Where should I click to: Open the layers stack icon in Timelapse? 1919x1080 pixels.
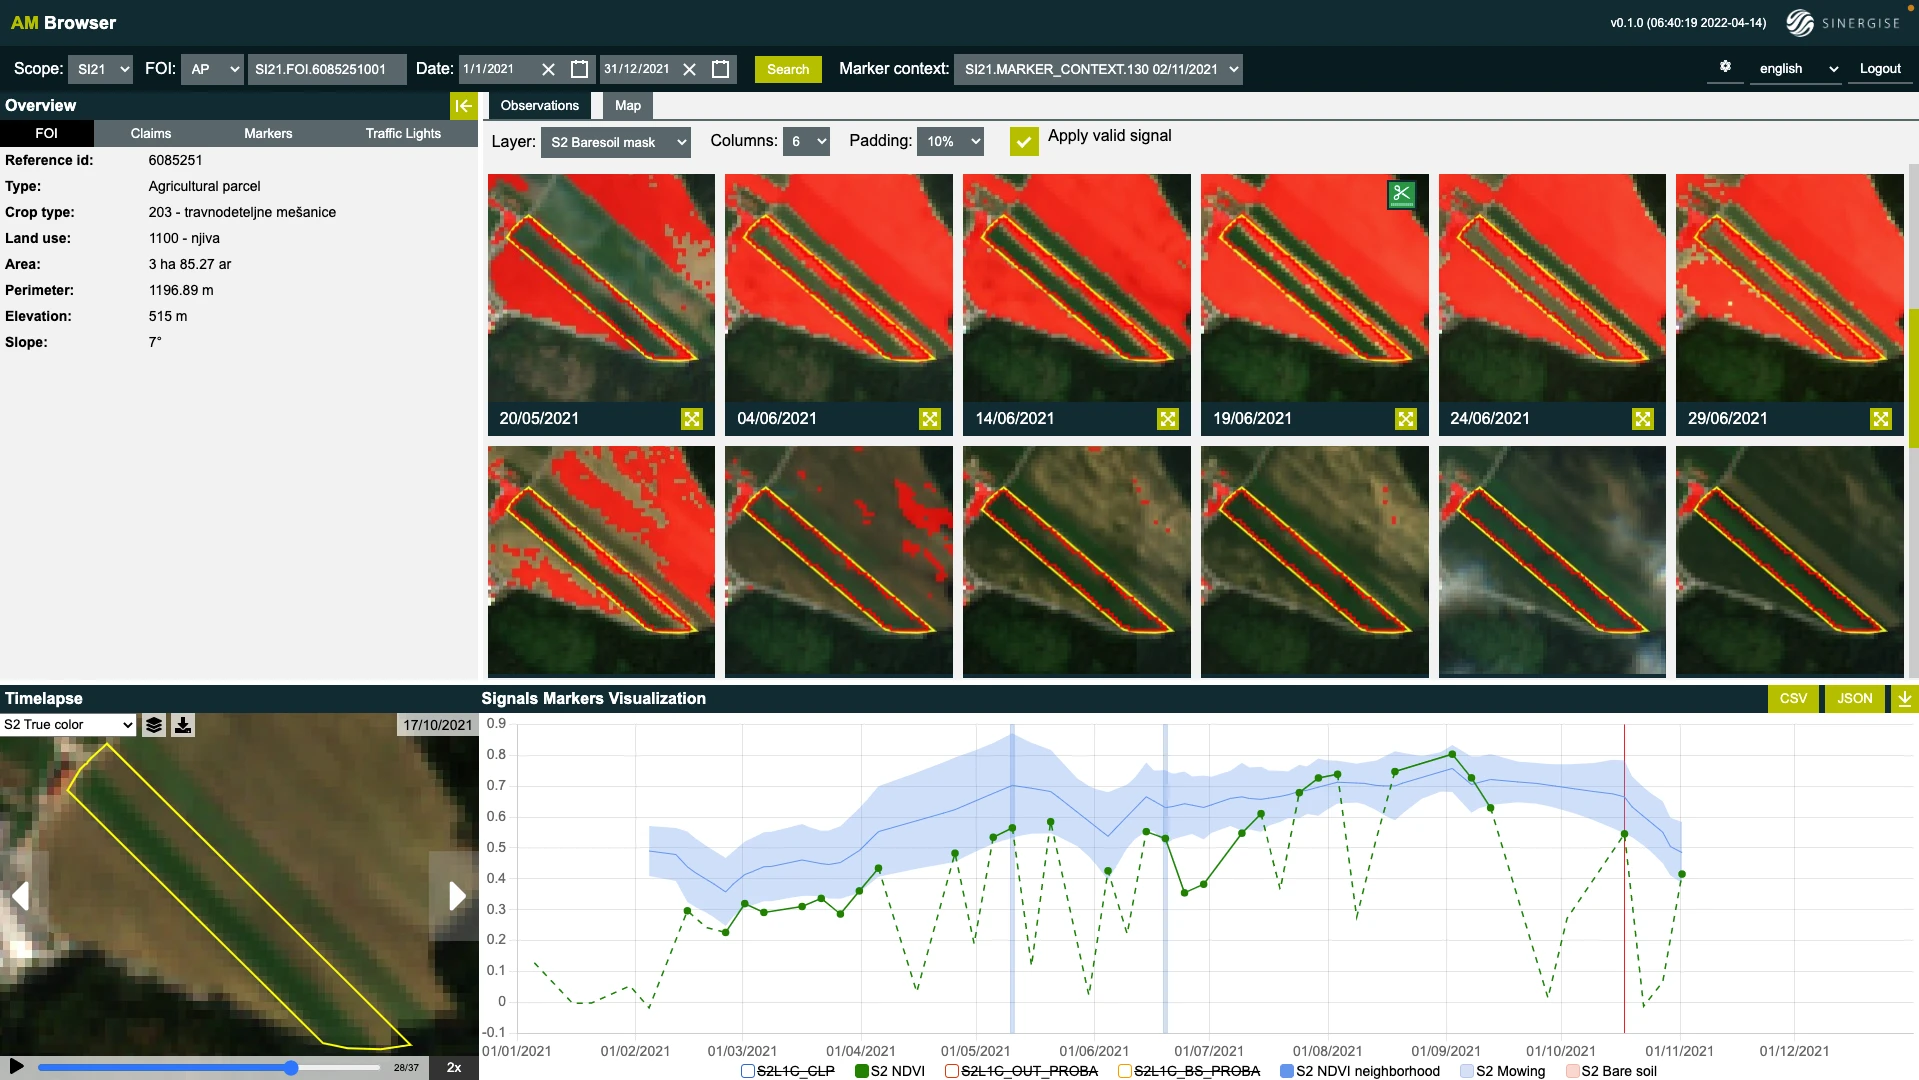[154, 725]
